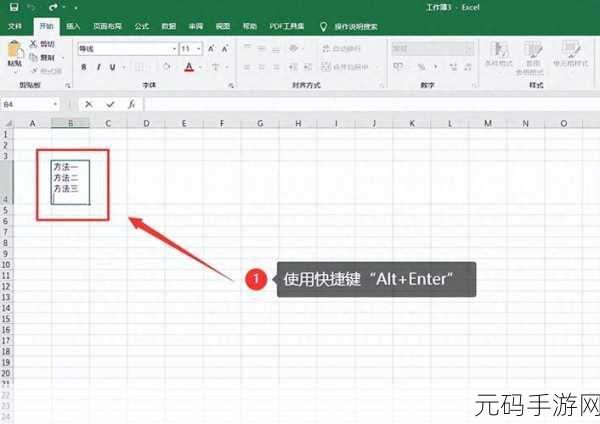Apply top vertical alignment
Screen dimensions: 600x424
pyautogui.click(x=248, y=48)
